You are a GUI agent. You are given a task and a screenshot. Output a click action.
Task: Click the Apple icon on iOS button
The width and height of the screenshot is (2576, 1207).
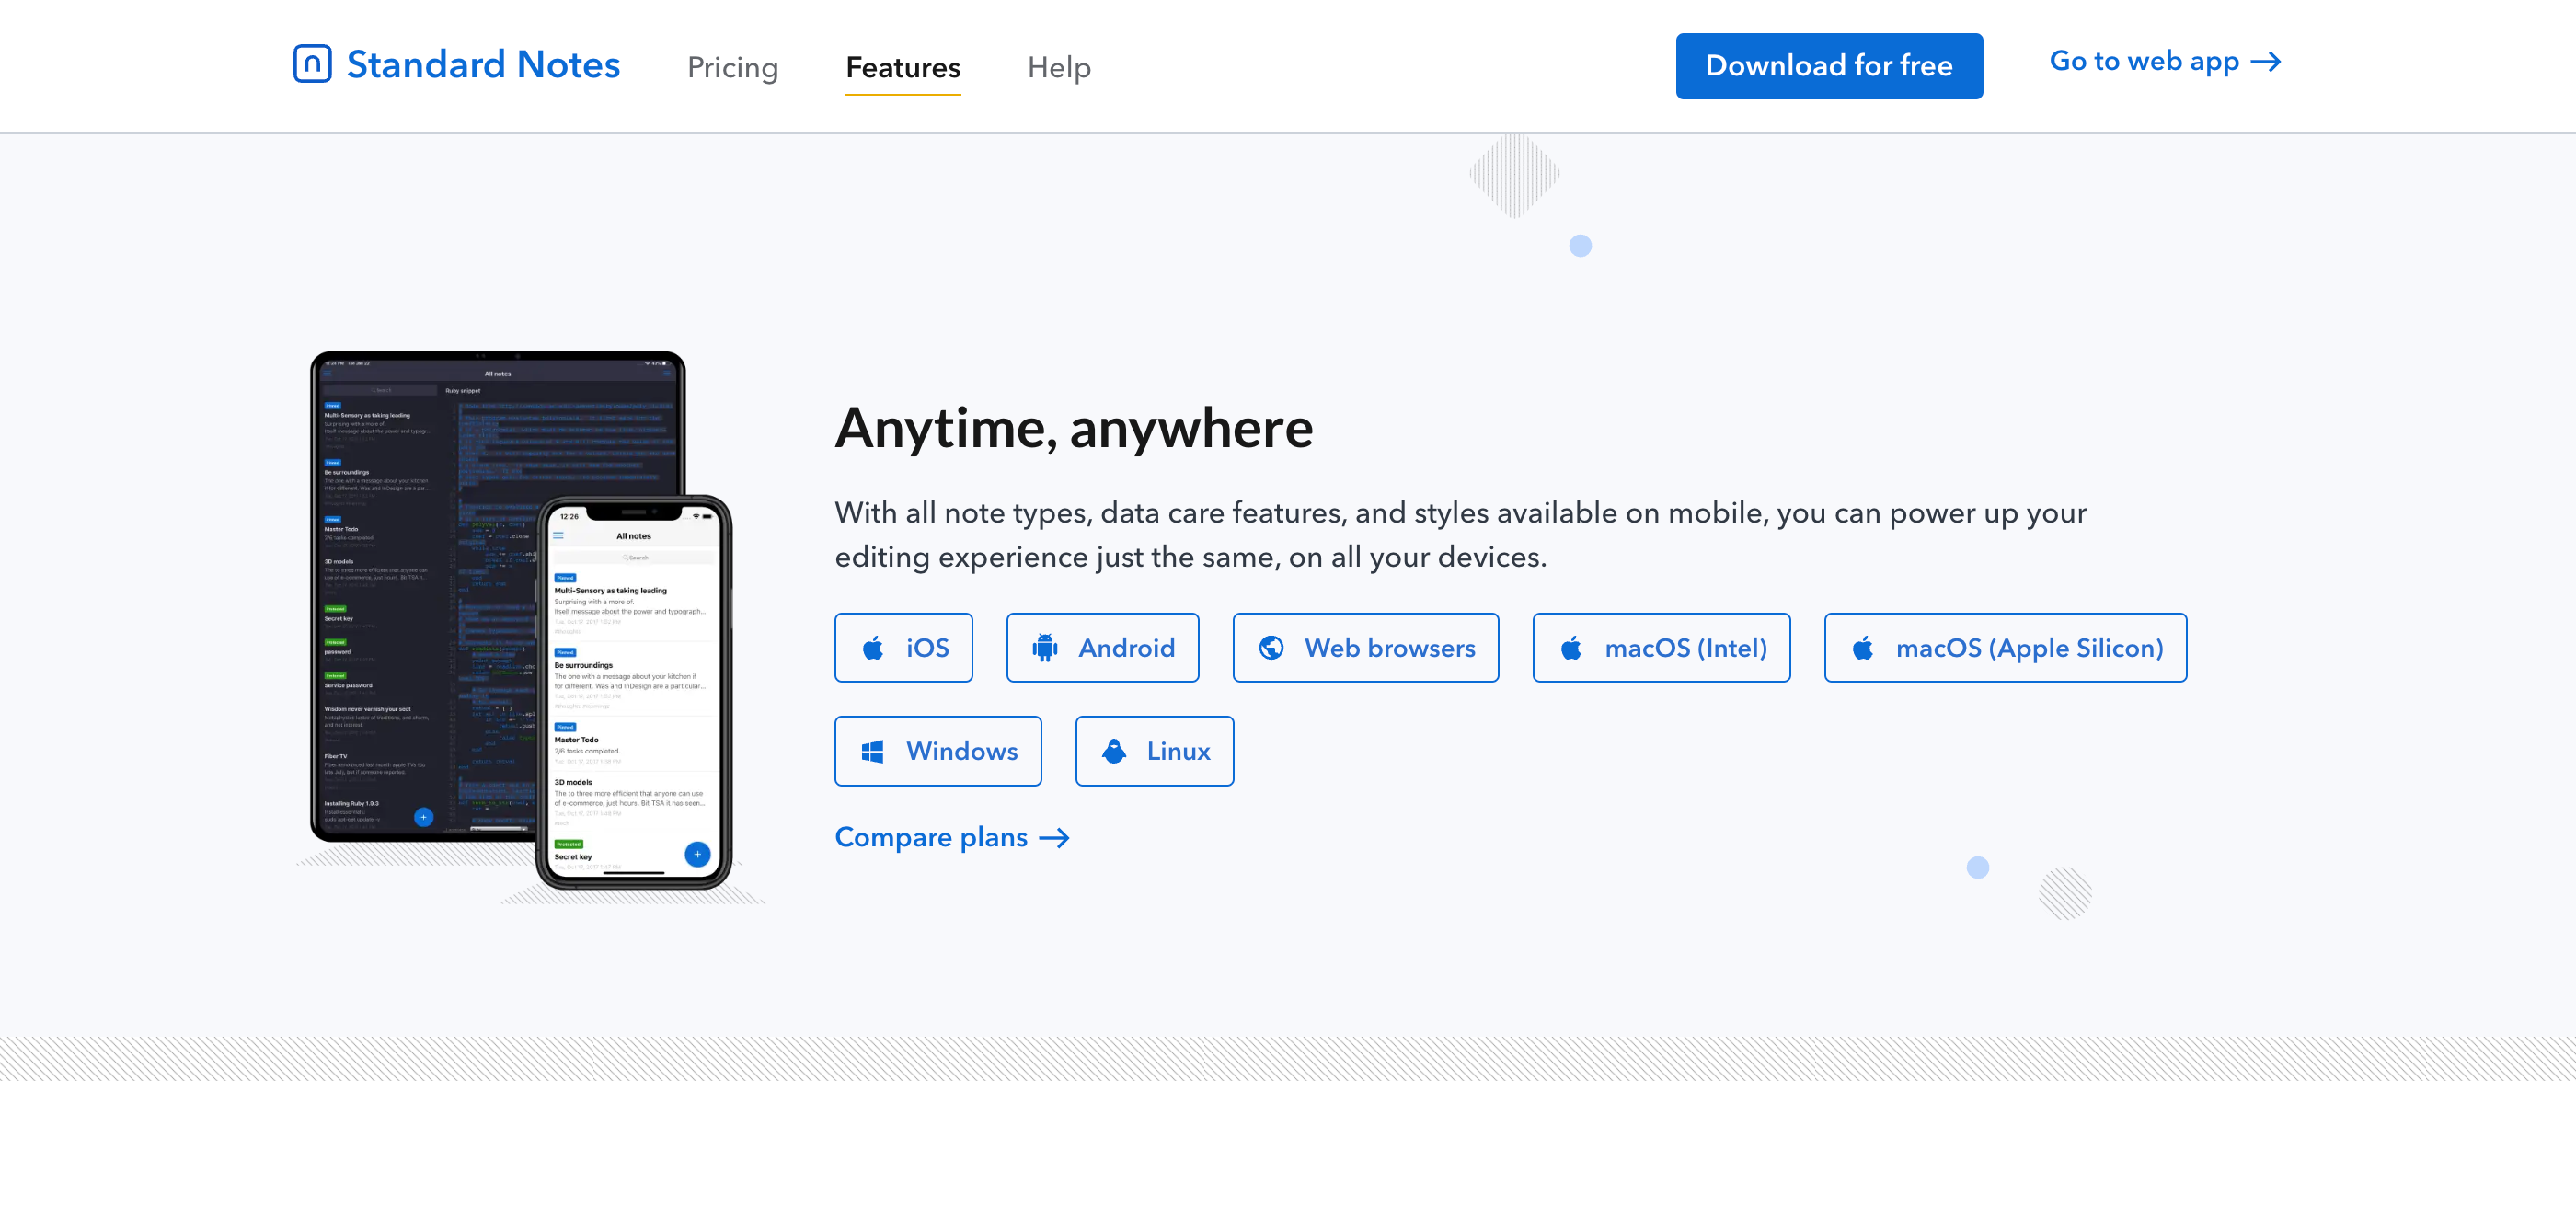click(x=873, y=648)
